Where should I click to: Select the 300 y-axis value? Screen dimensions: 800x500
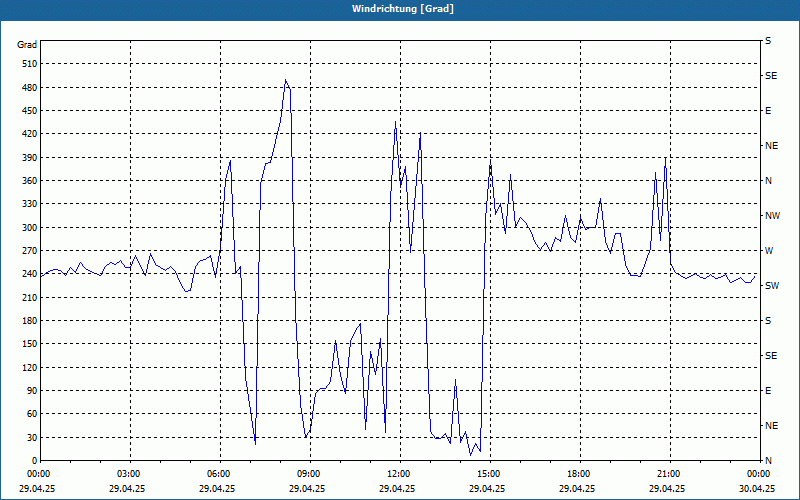pos(30,228)
